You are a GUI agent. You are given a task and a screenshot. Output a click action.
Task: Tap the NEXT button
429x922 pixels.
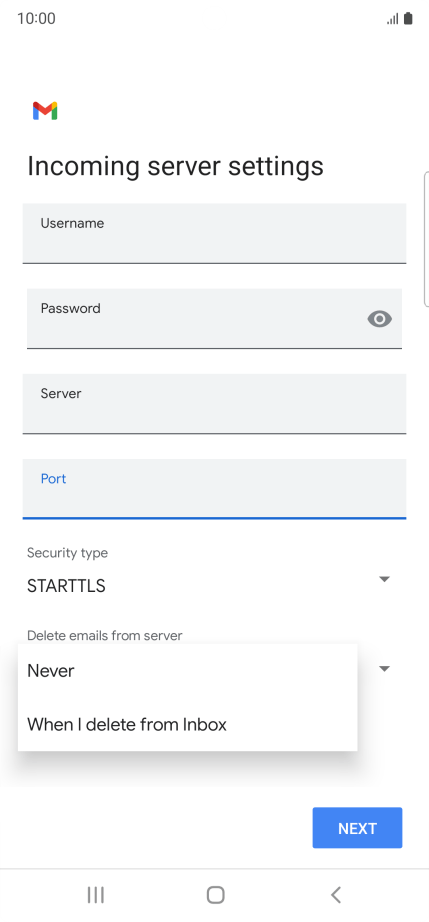[x=357, y=828]
